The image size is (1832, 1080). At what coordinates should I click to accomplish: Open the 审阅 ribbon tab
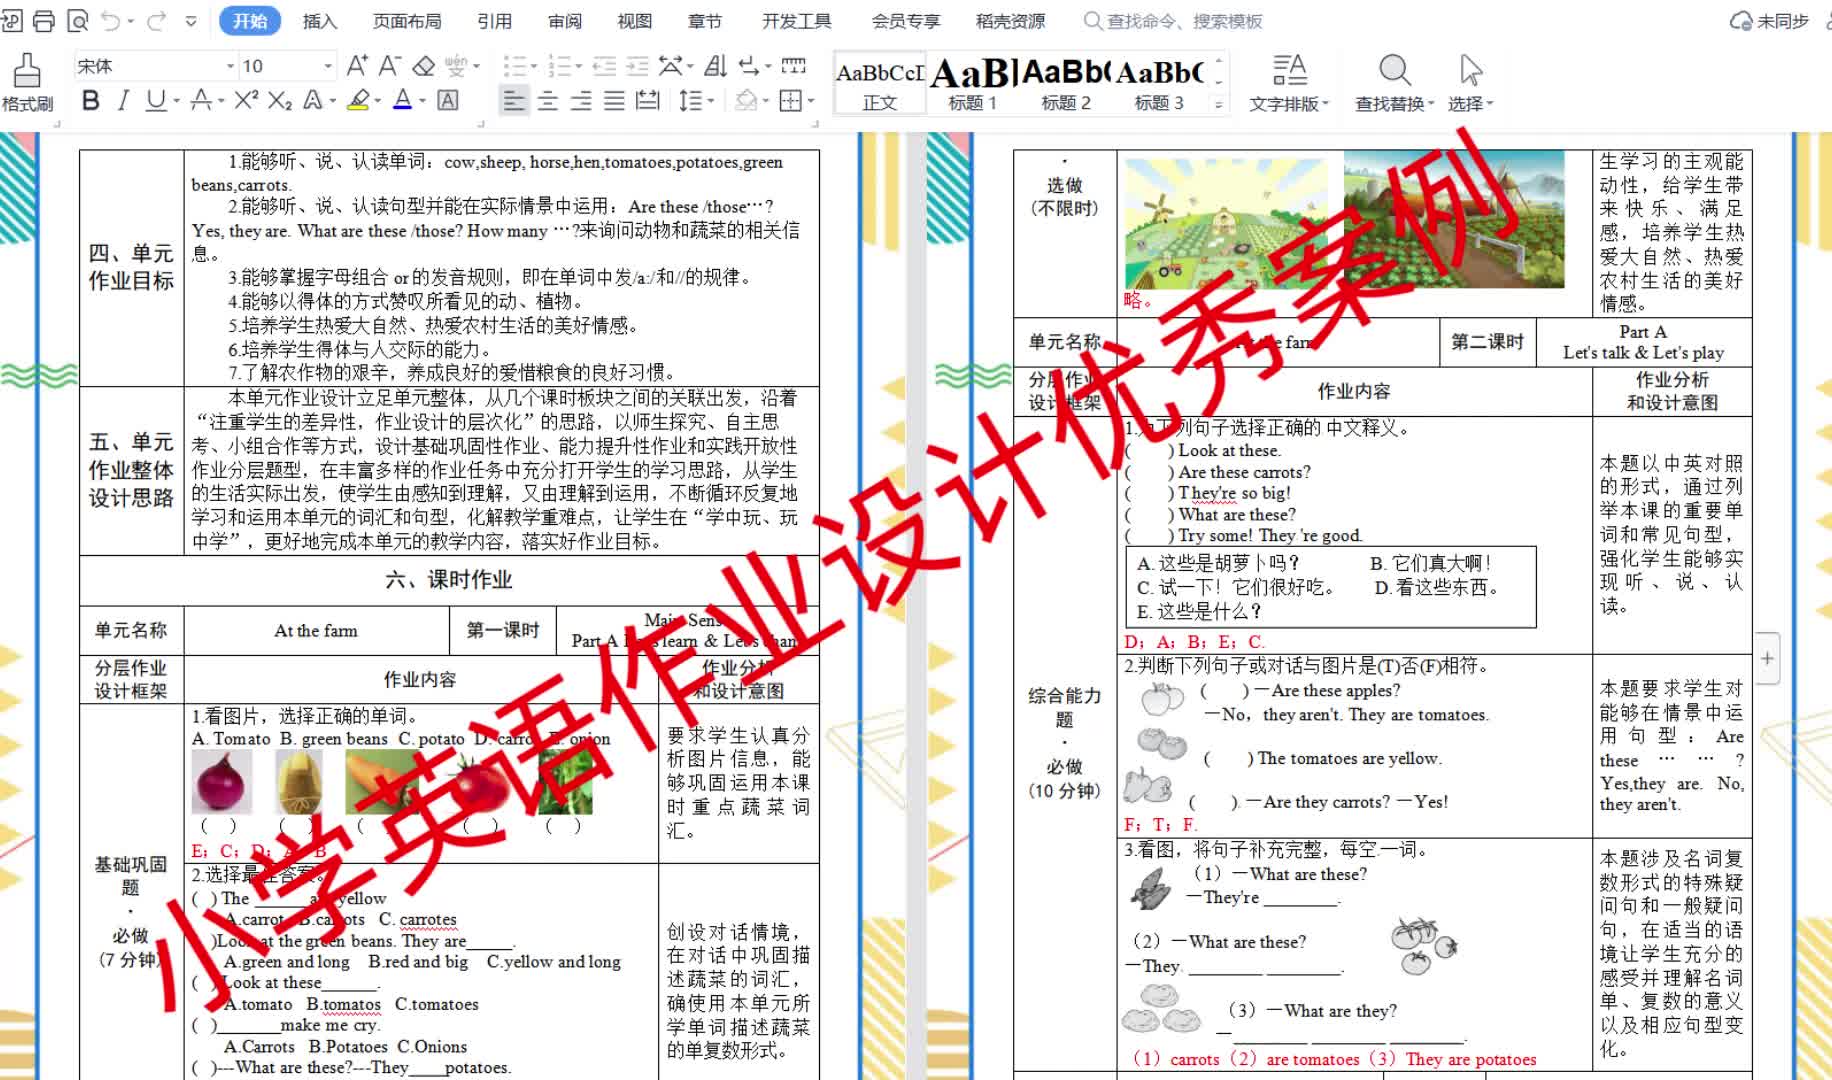click(x=565, y=20)
